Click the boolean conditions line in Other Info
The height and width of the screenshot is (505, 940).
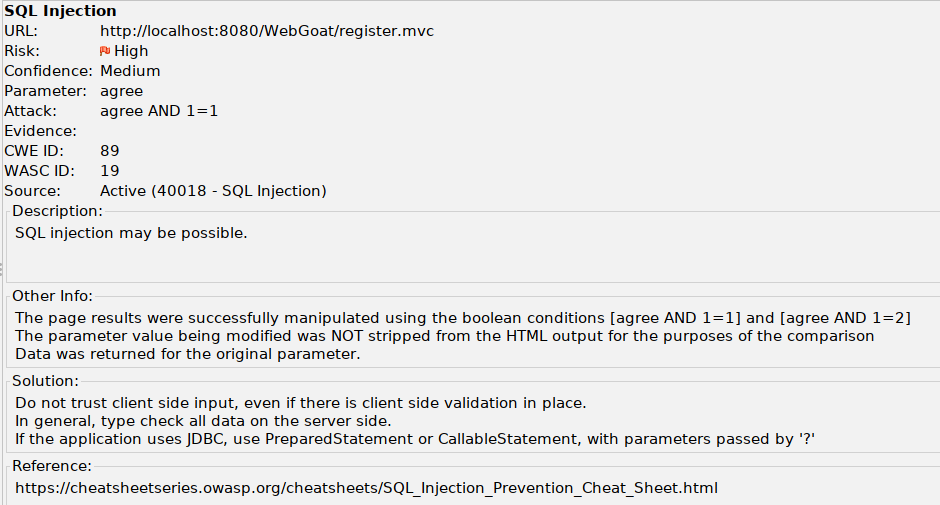click(462, 318)
